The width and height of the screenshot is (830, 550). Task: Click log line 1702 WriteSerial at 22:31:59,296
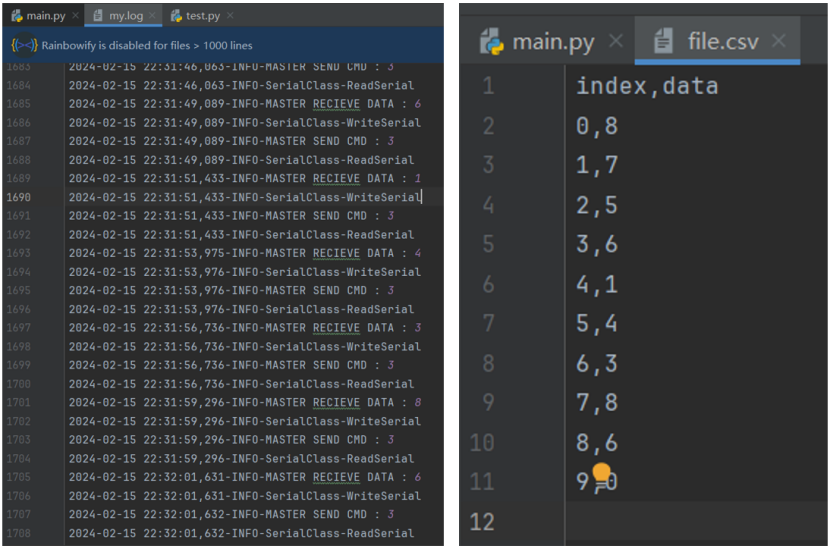(x=245, y=421)
